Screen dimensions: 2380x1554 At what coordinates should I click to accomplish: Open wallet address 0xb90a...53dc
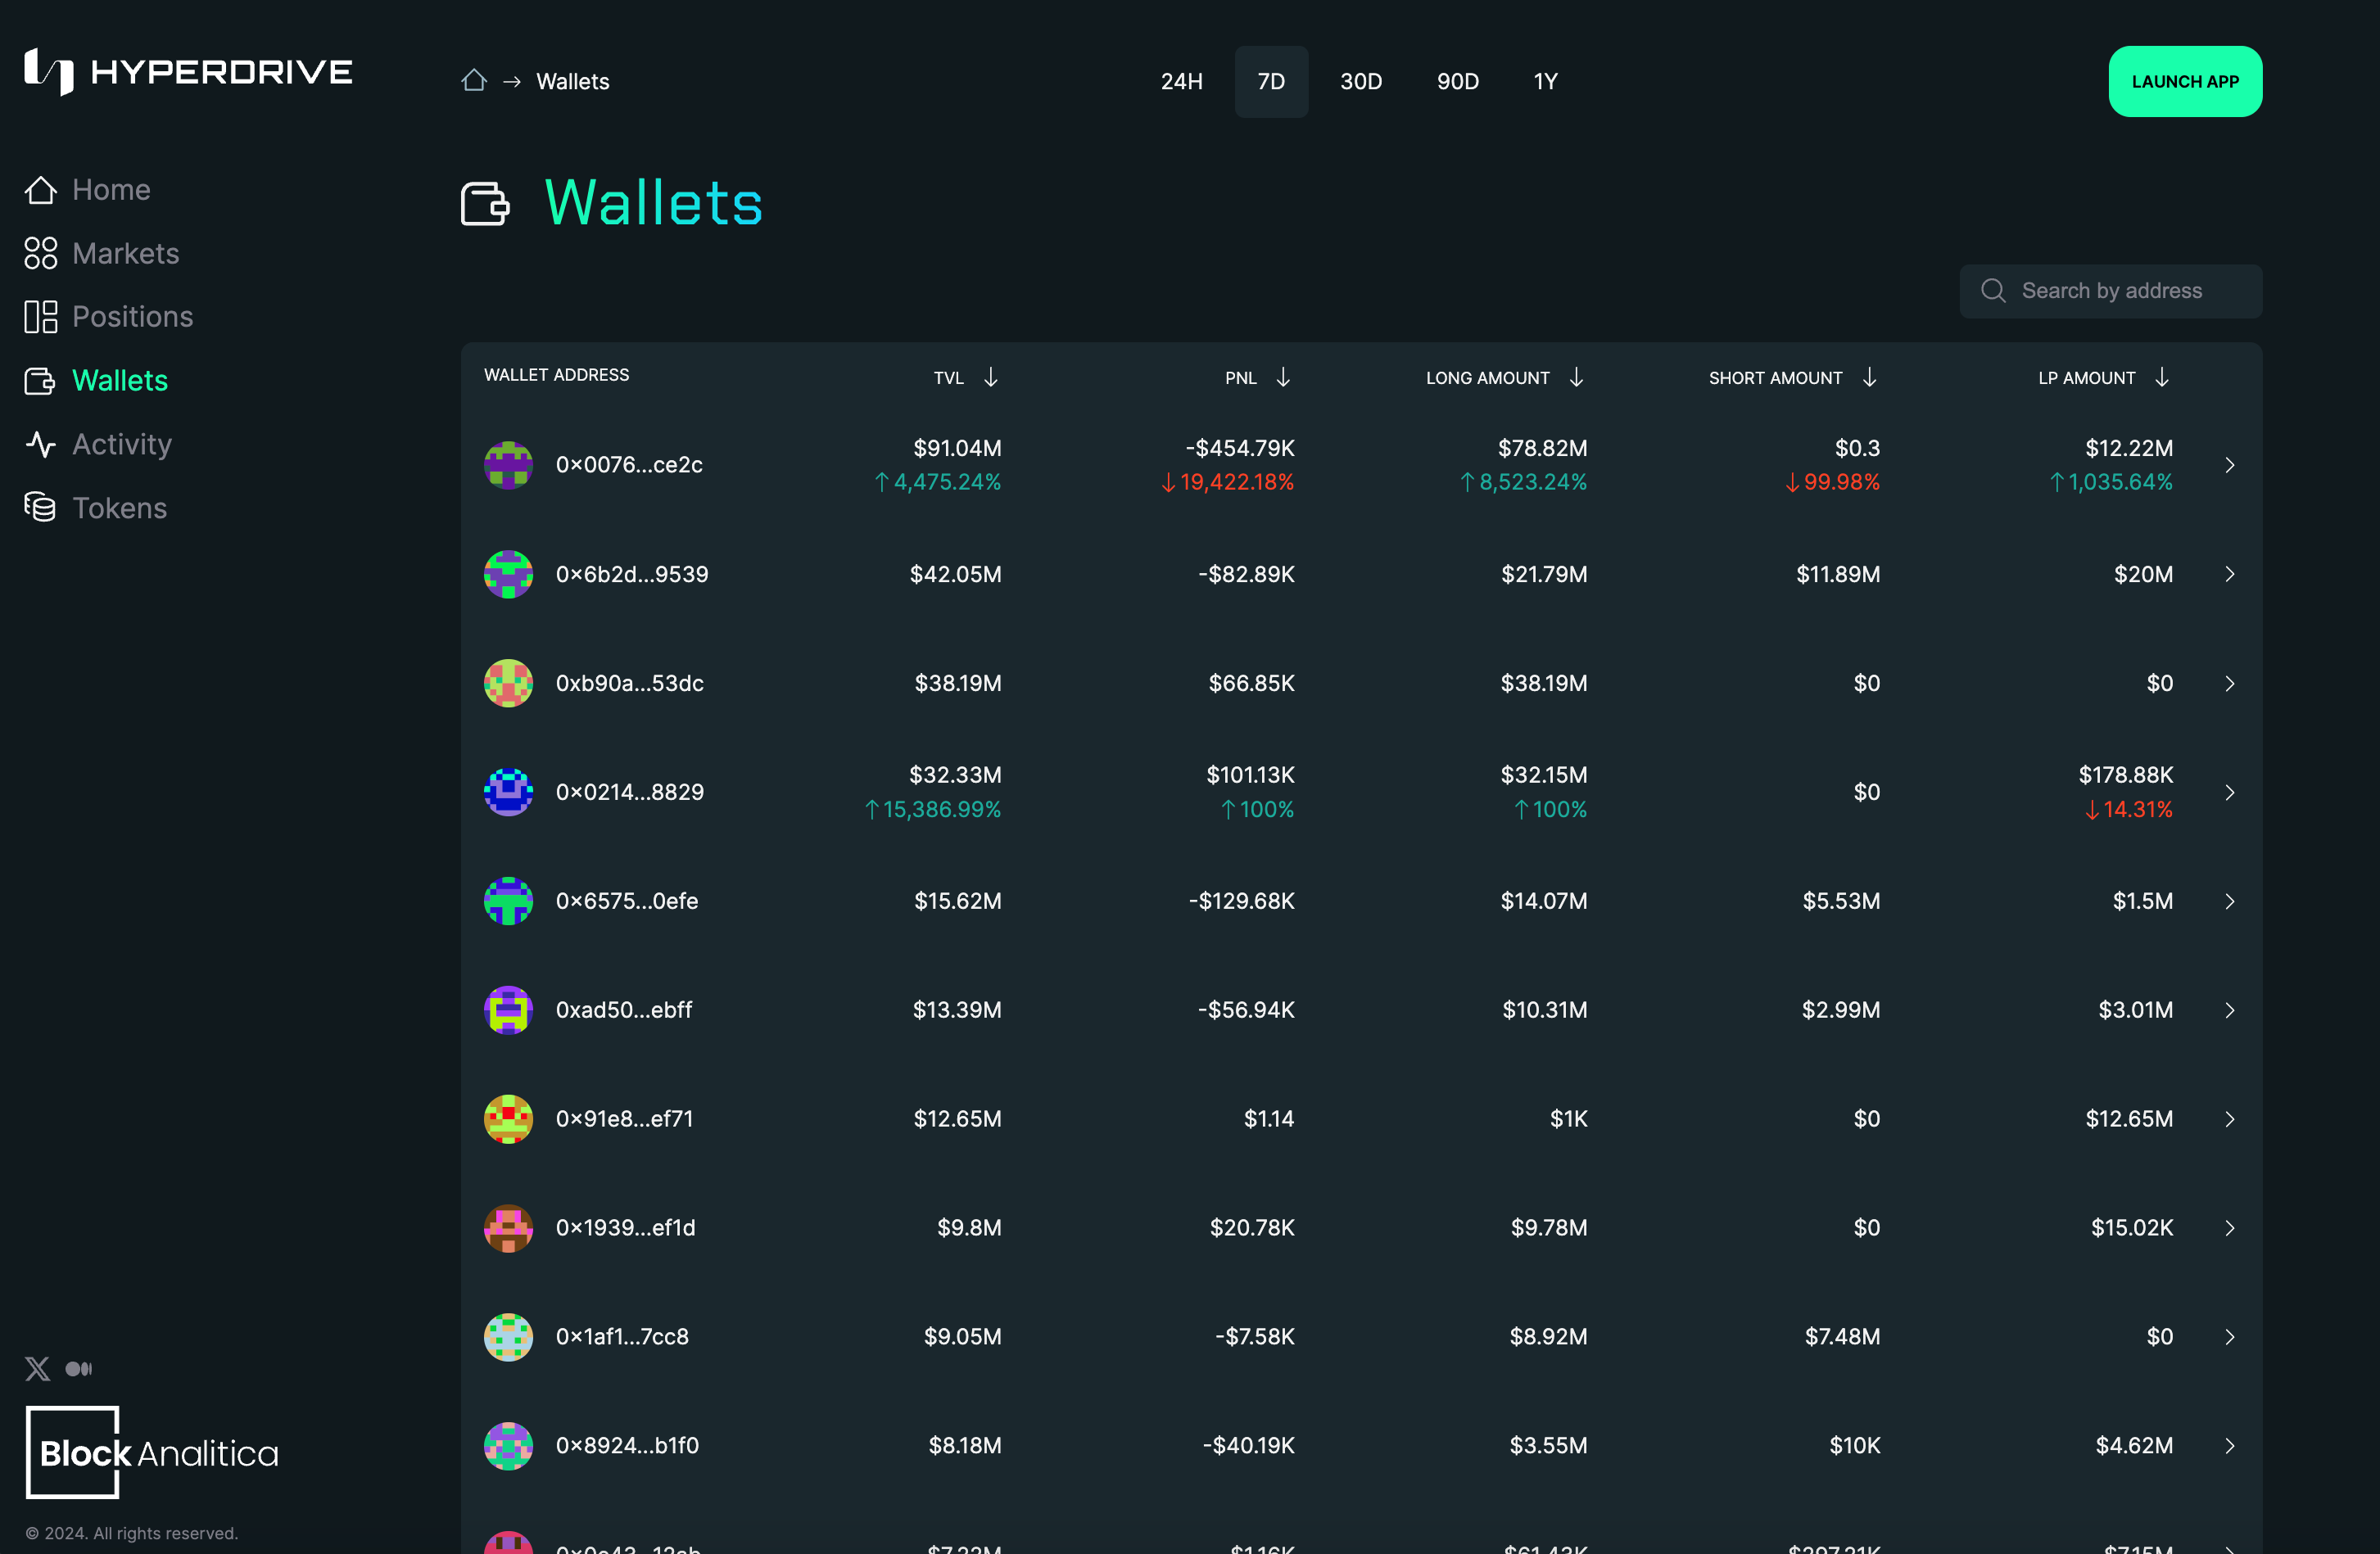(629, 683)
